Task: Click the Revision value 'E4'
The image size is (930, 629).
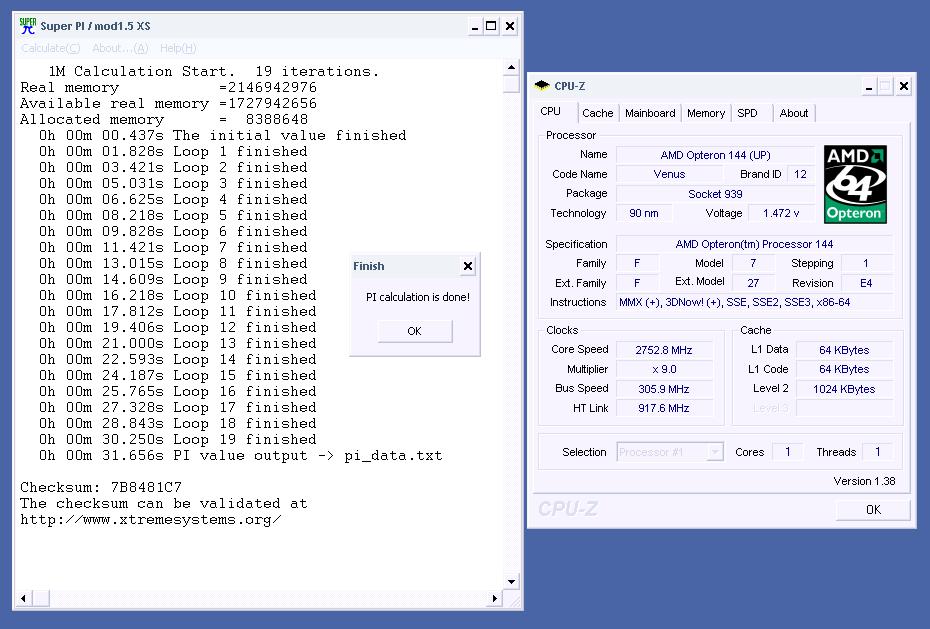Action: point(866,283)
